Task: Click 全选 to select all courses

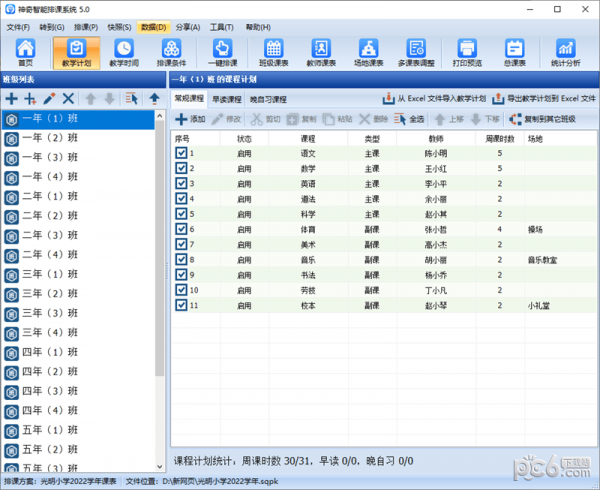Action: pyautogui.click(x=409, y=119)
